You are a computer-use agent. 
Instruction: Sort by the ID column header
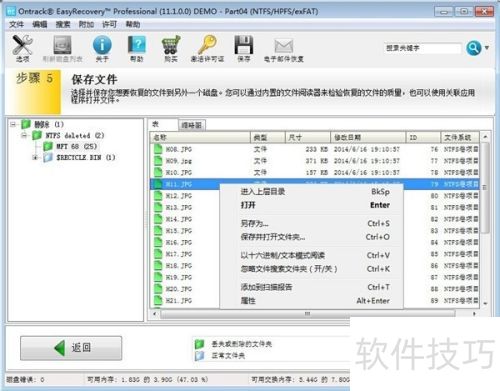pyautogui.click(x=423, y=137)
